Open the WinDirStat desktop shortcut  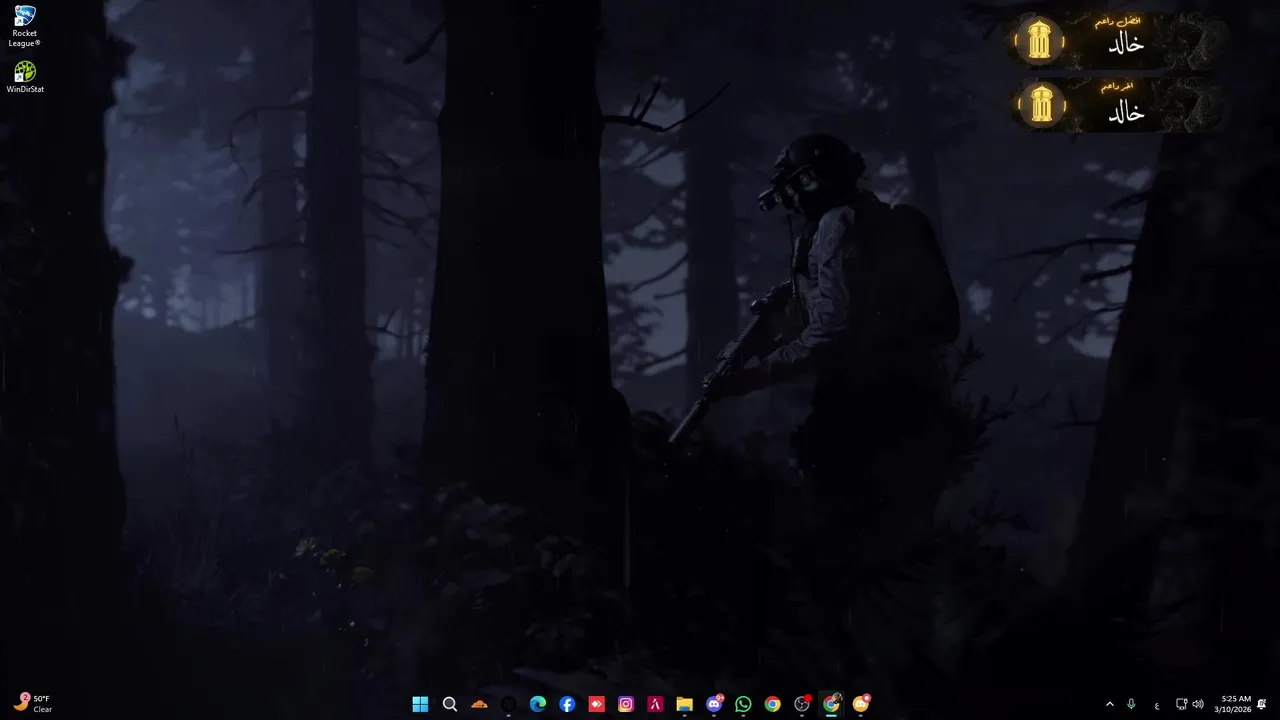(25, 78)
